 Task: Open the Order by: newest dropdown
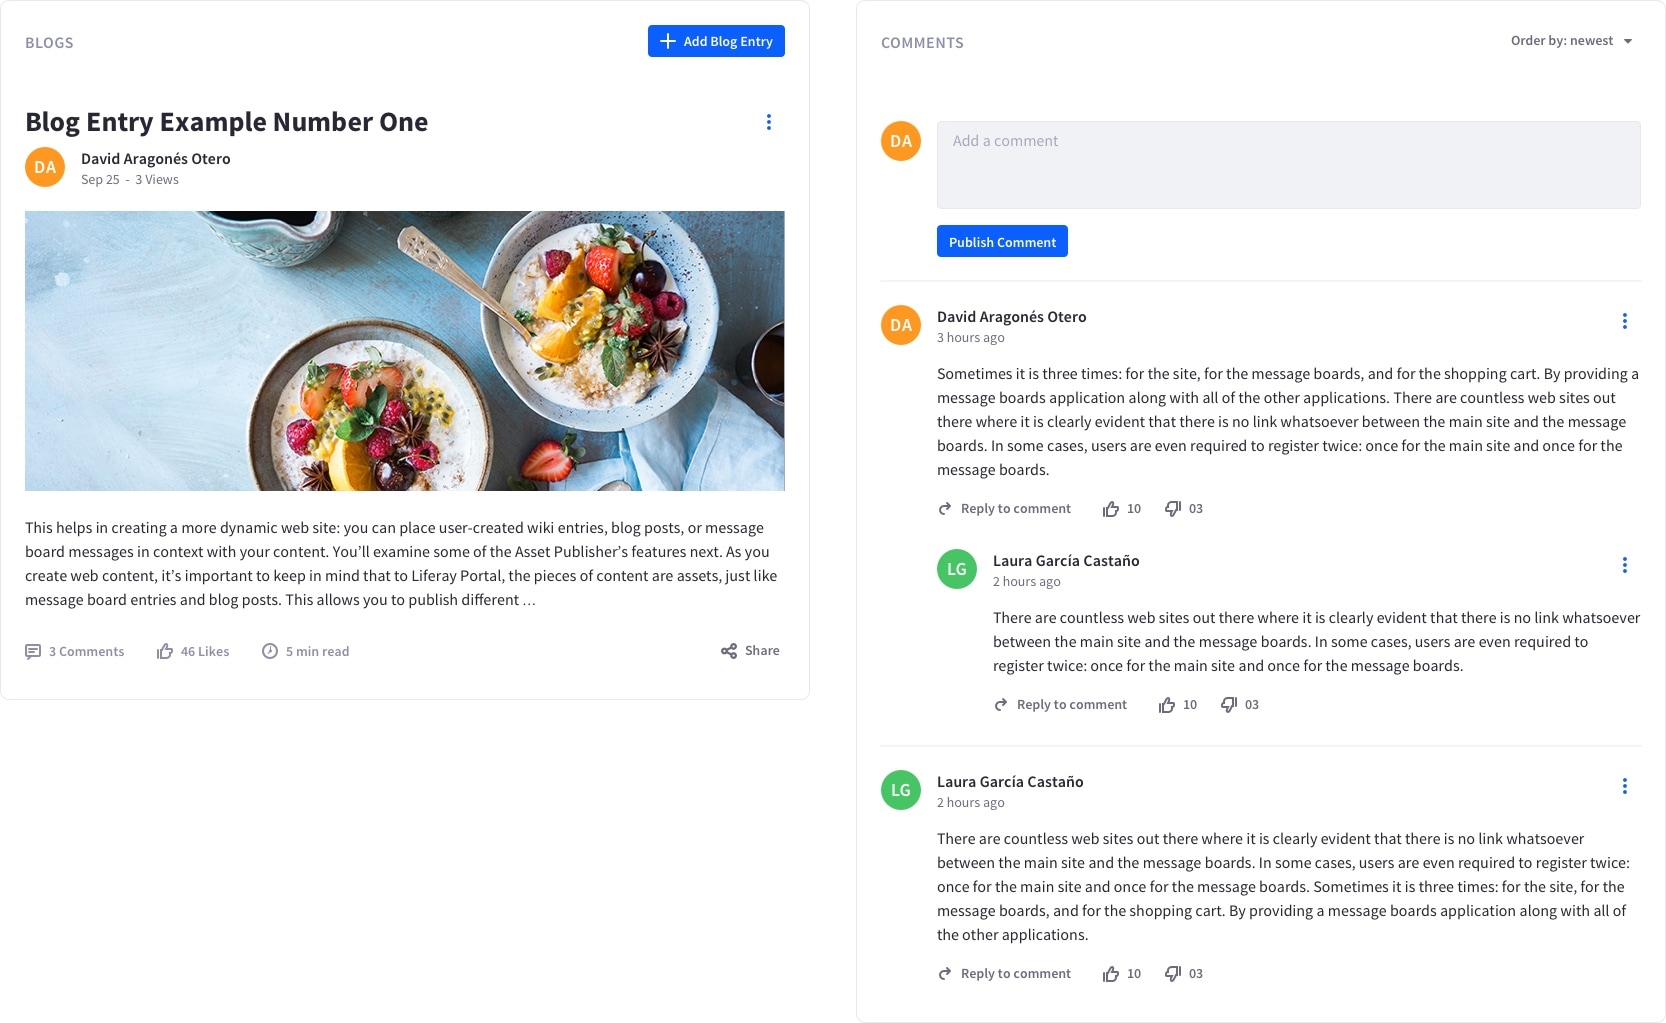tap(1570, 41)
